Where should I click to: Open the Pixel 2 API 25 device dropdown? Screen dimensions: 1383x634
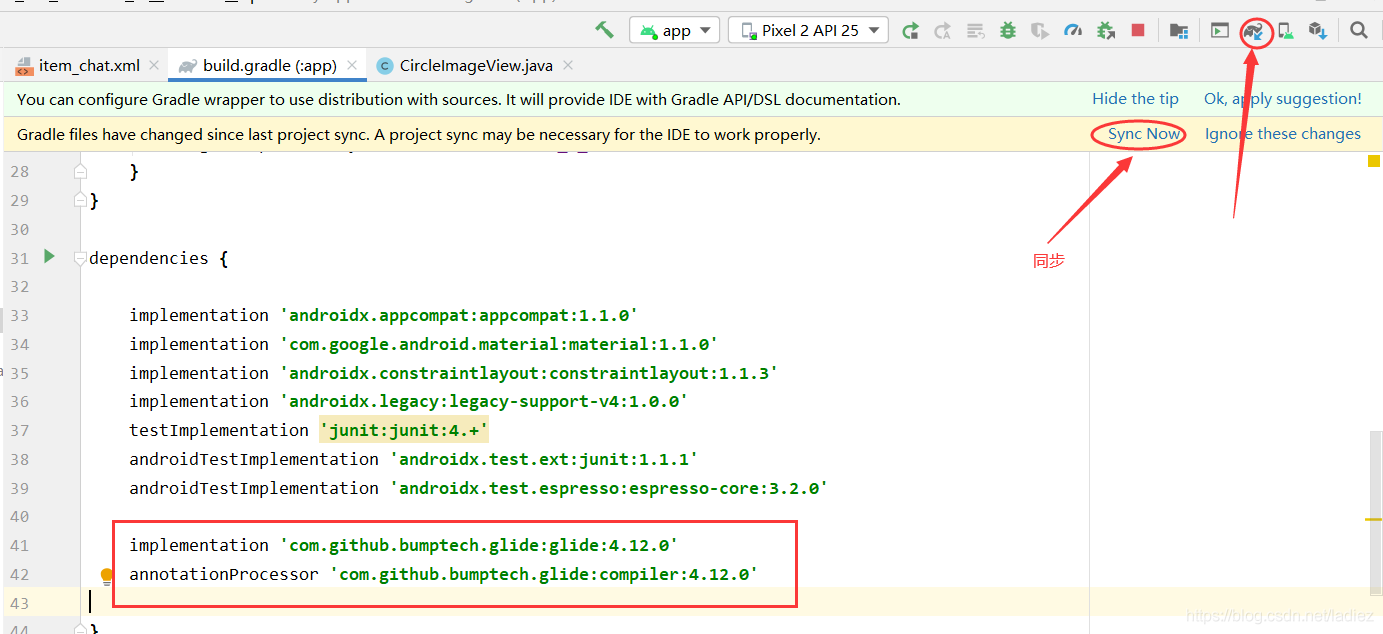click(x=808, y=30)
